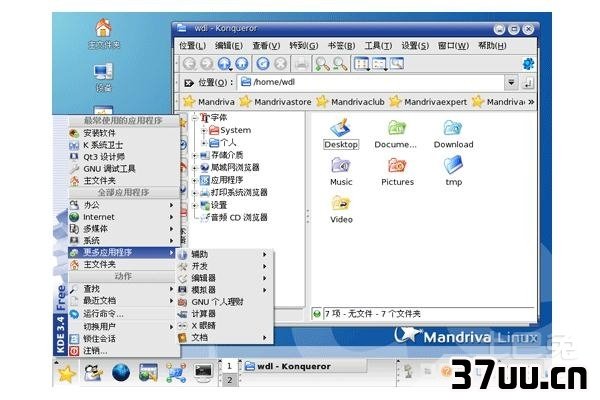Open the home folder desktop icon

pos(103,33)
